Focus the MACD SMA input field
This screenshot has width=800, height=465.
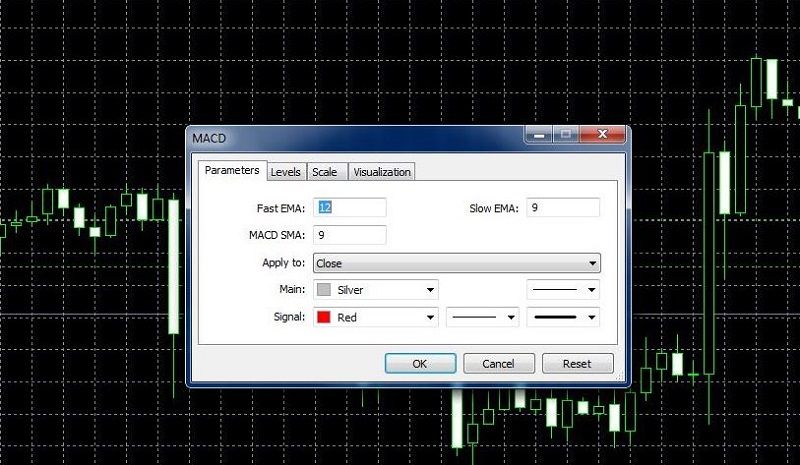[x=350, y=235]
